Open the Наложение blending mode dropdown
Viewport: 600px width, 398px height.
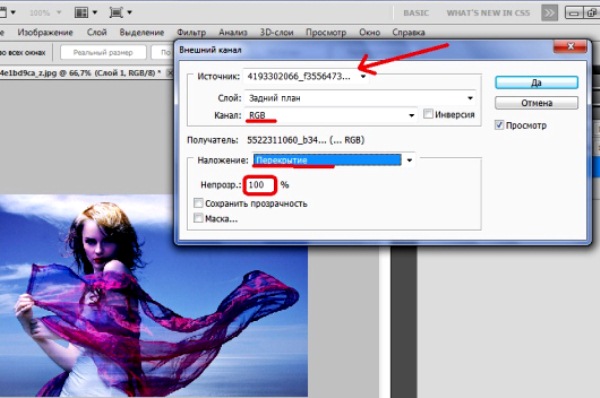(x=334, y=160)
